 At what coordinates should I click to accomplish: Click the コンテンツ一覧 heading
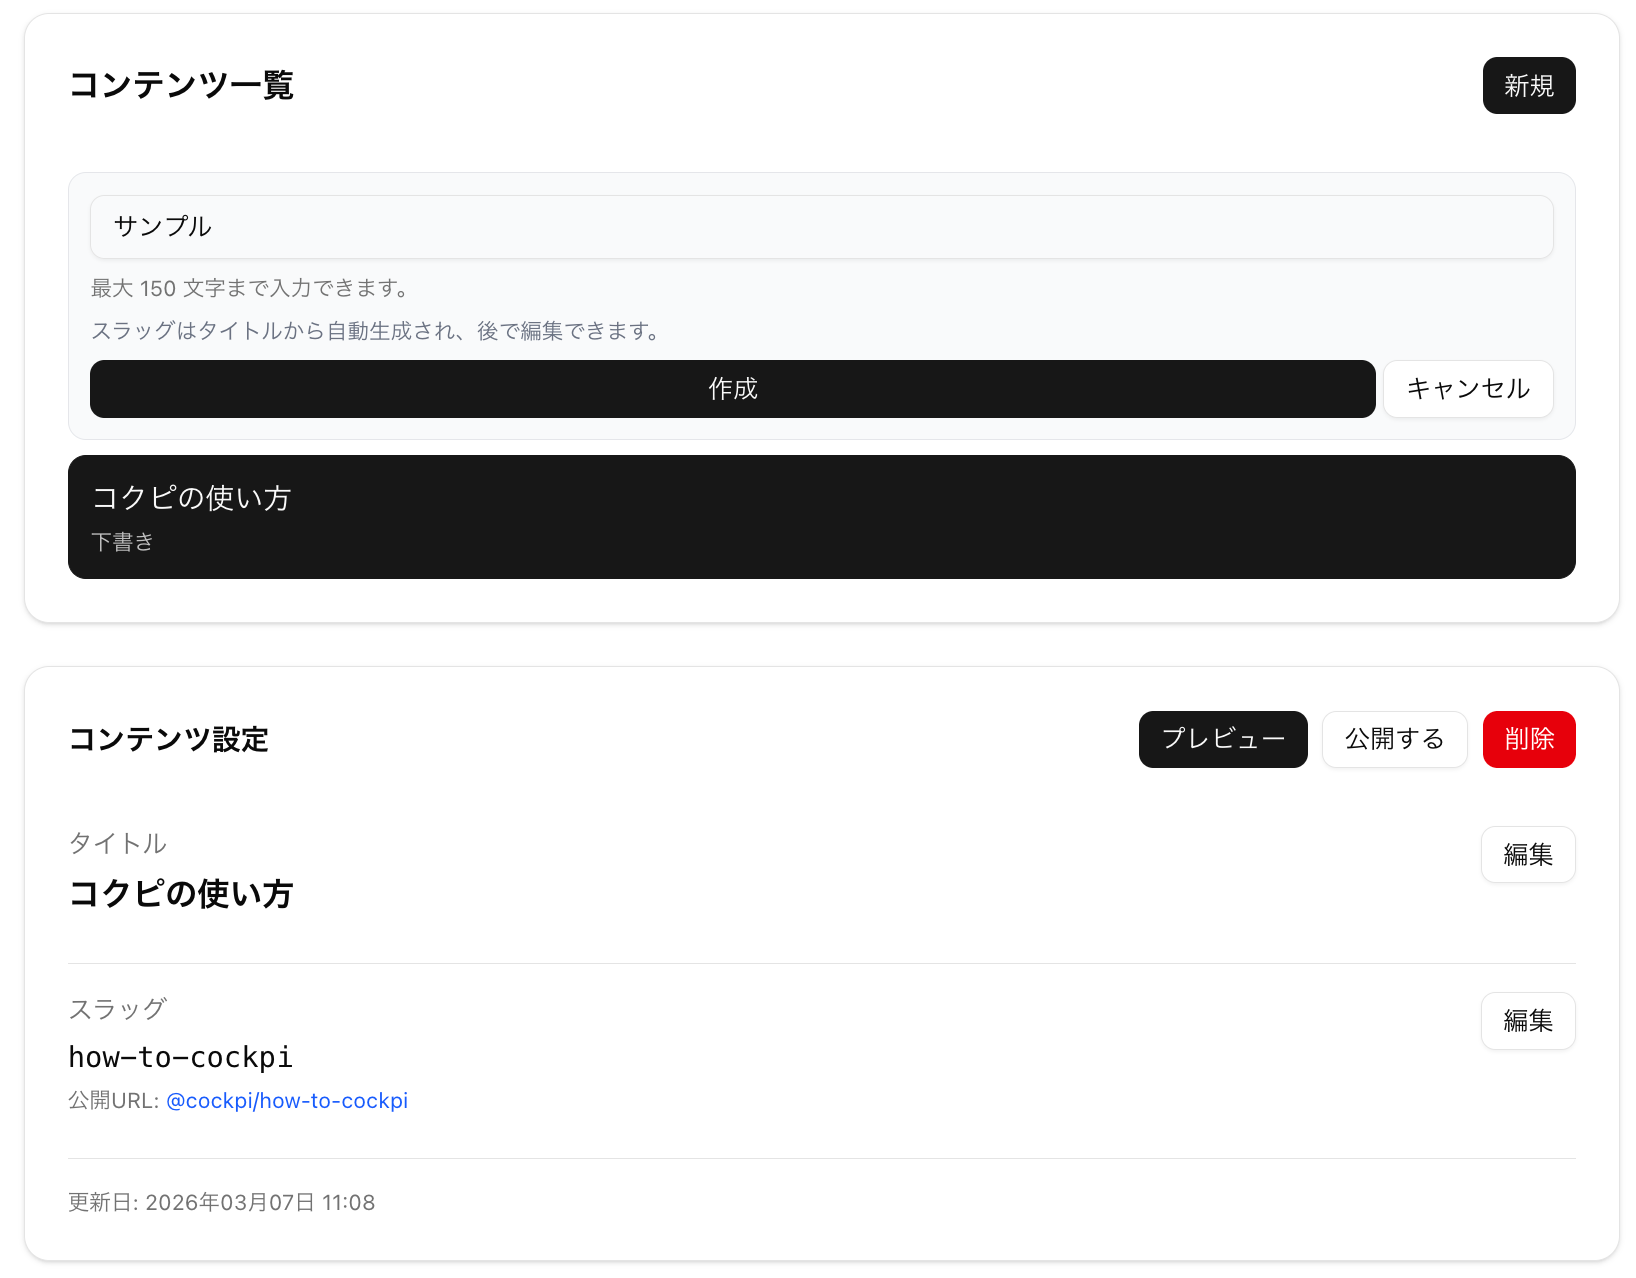tap(181, 86)
